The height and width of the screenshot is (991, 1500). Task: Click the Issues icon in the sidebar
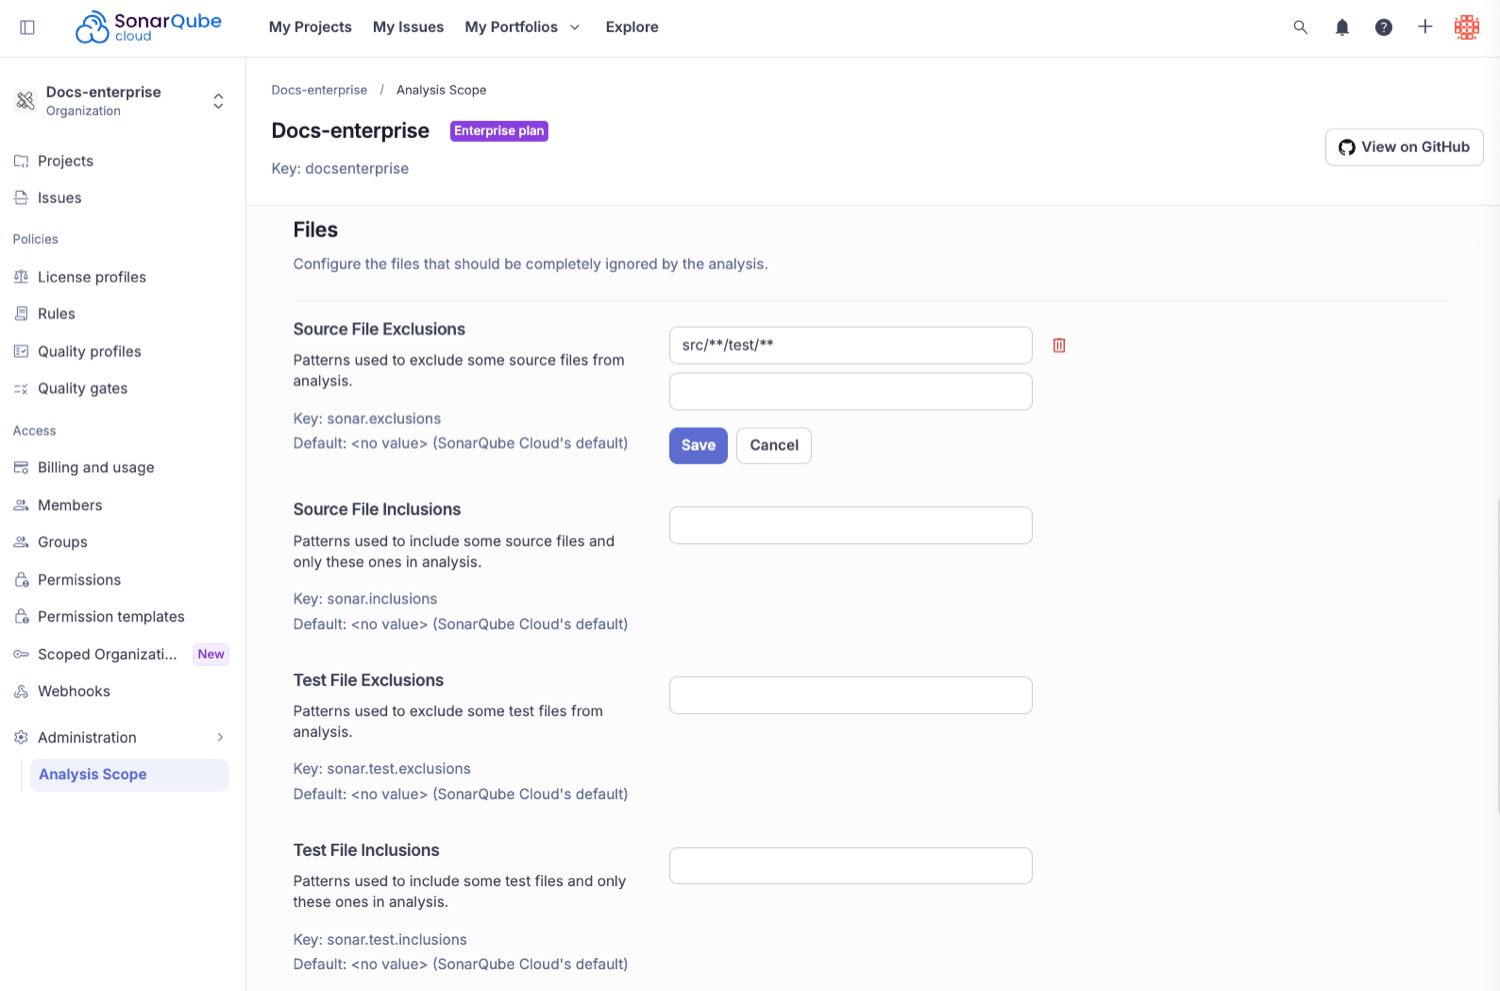[x=21, y=198]
